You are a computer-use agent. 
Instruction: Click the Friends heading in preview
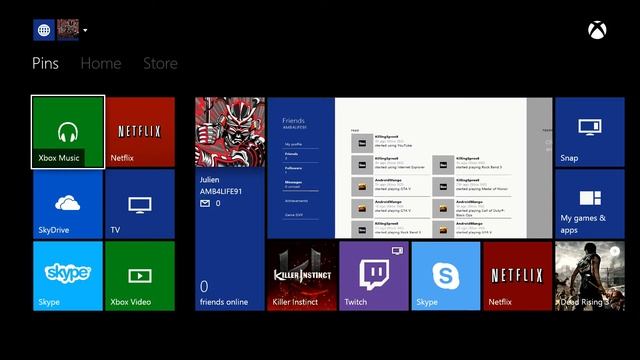pyautogui.click(x=293, y=120)
